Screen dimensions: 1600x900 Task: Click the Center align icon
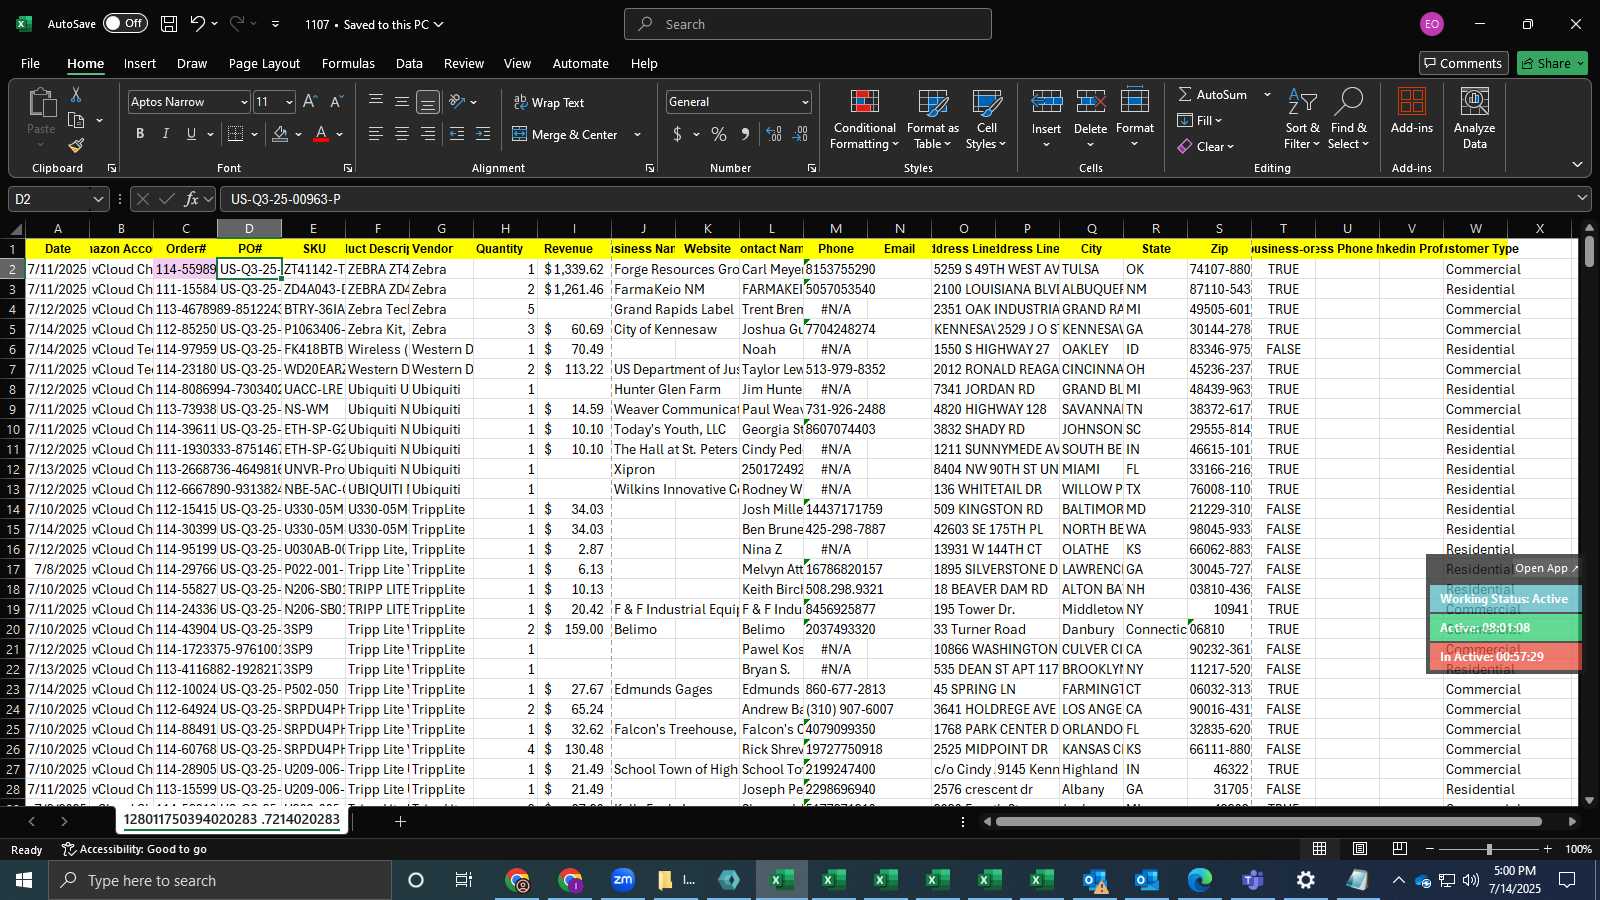(402, 134)
